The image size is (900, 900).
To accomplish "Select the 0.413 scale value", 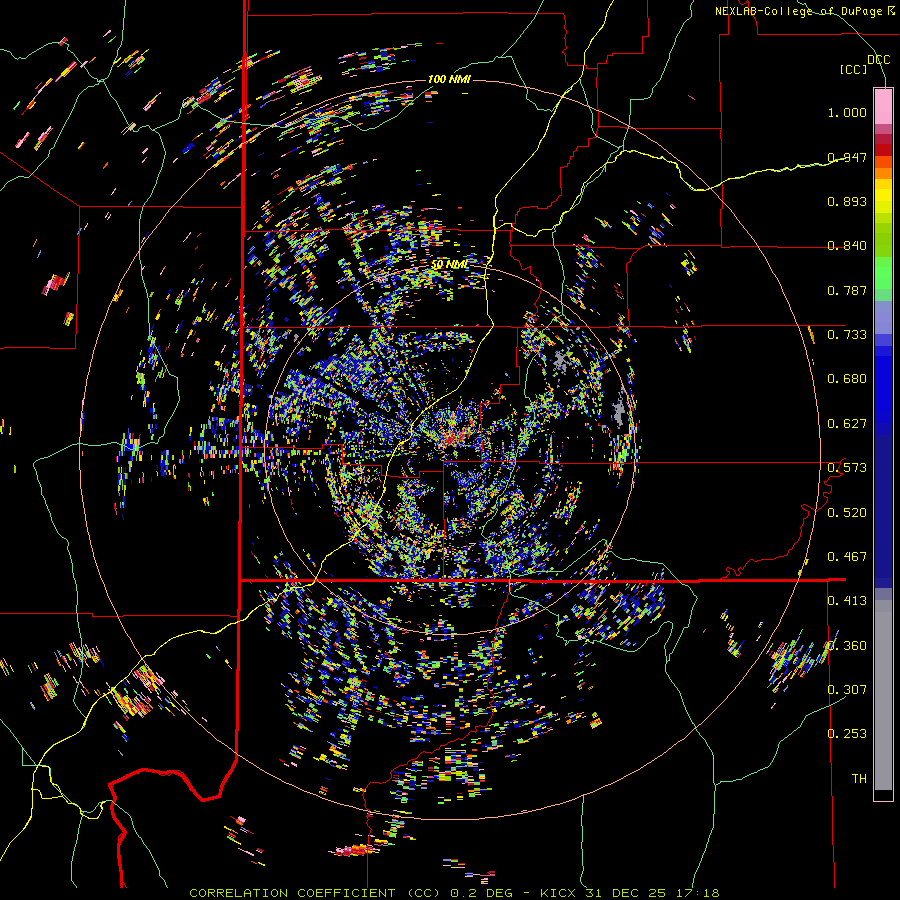I will [x=847, y=601].
